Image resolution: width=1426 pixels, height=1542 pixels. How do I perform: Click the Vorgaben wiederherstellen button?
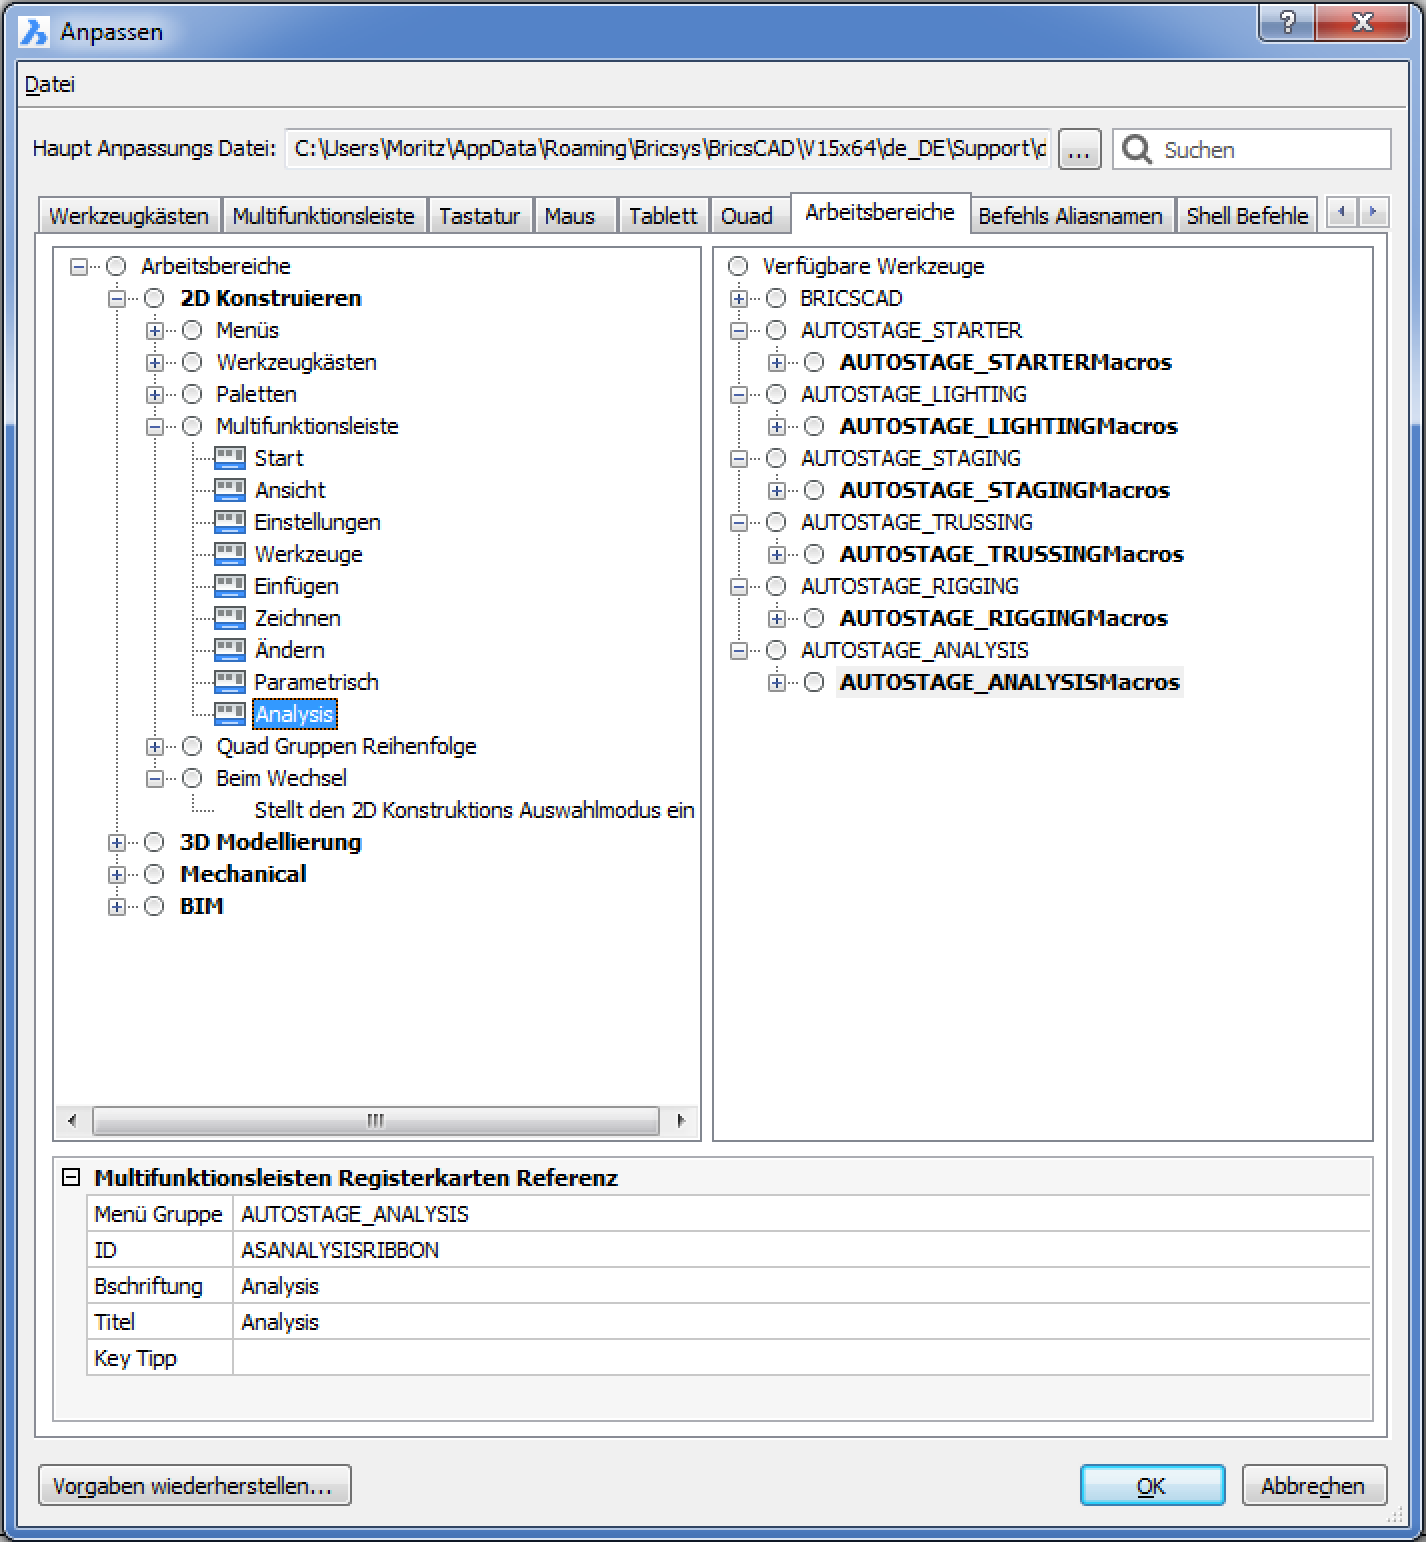click(195, 1486)
